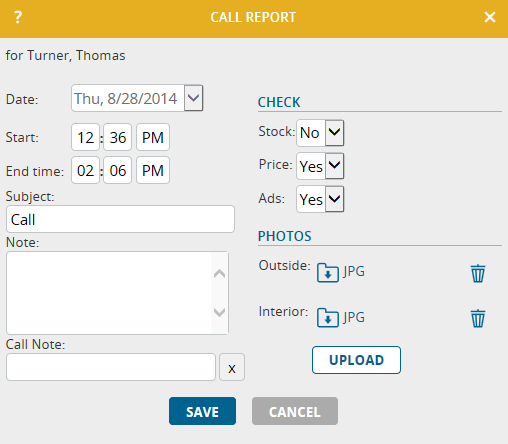Download the Interior photo JPG

click(328, 318)
